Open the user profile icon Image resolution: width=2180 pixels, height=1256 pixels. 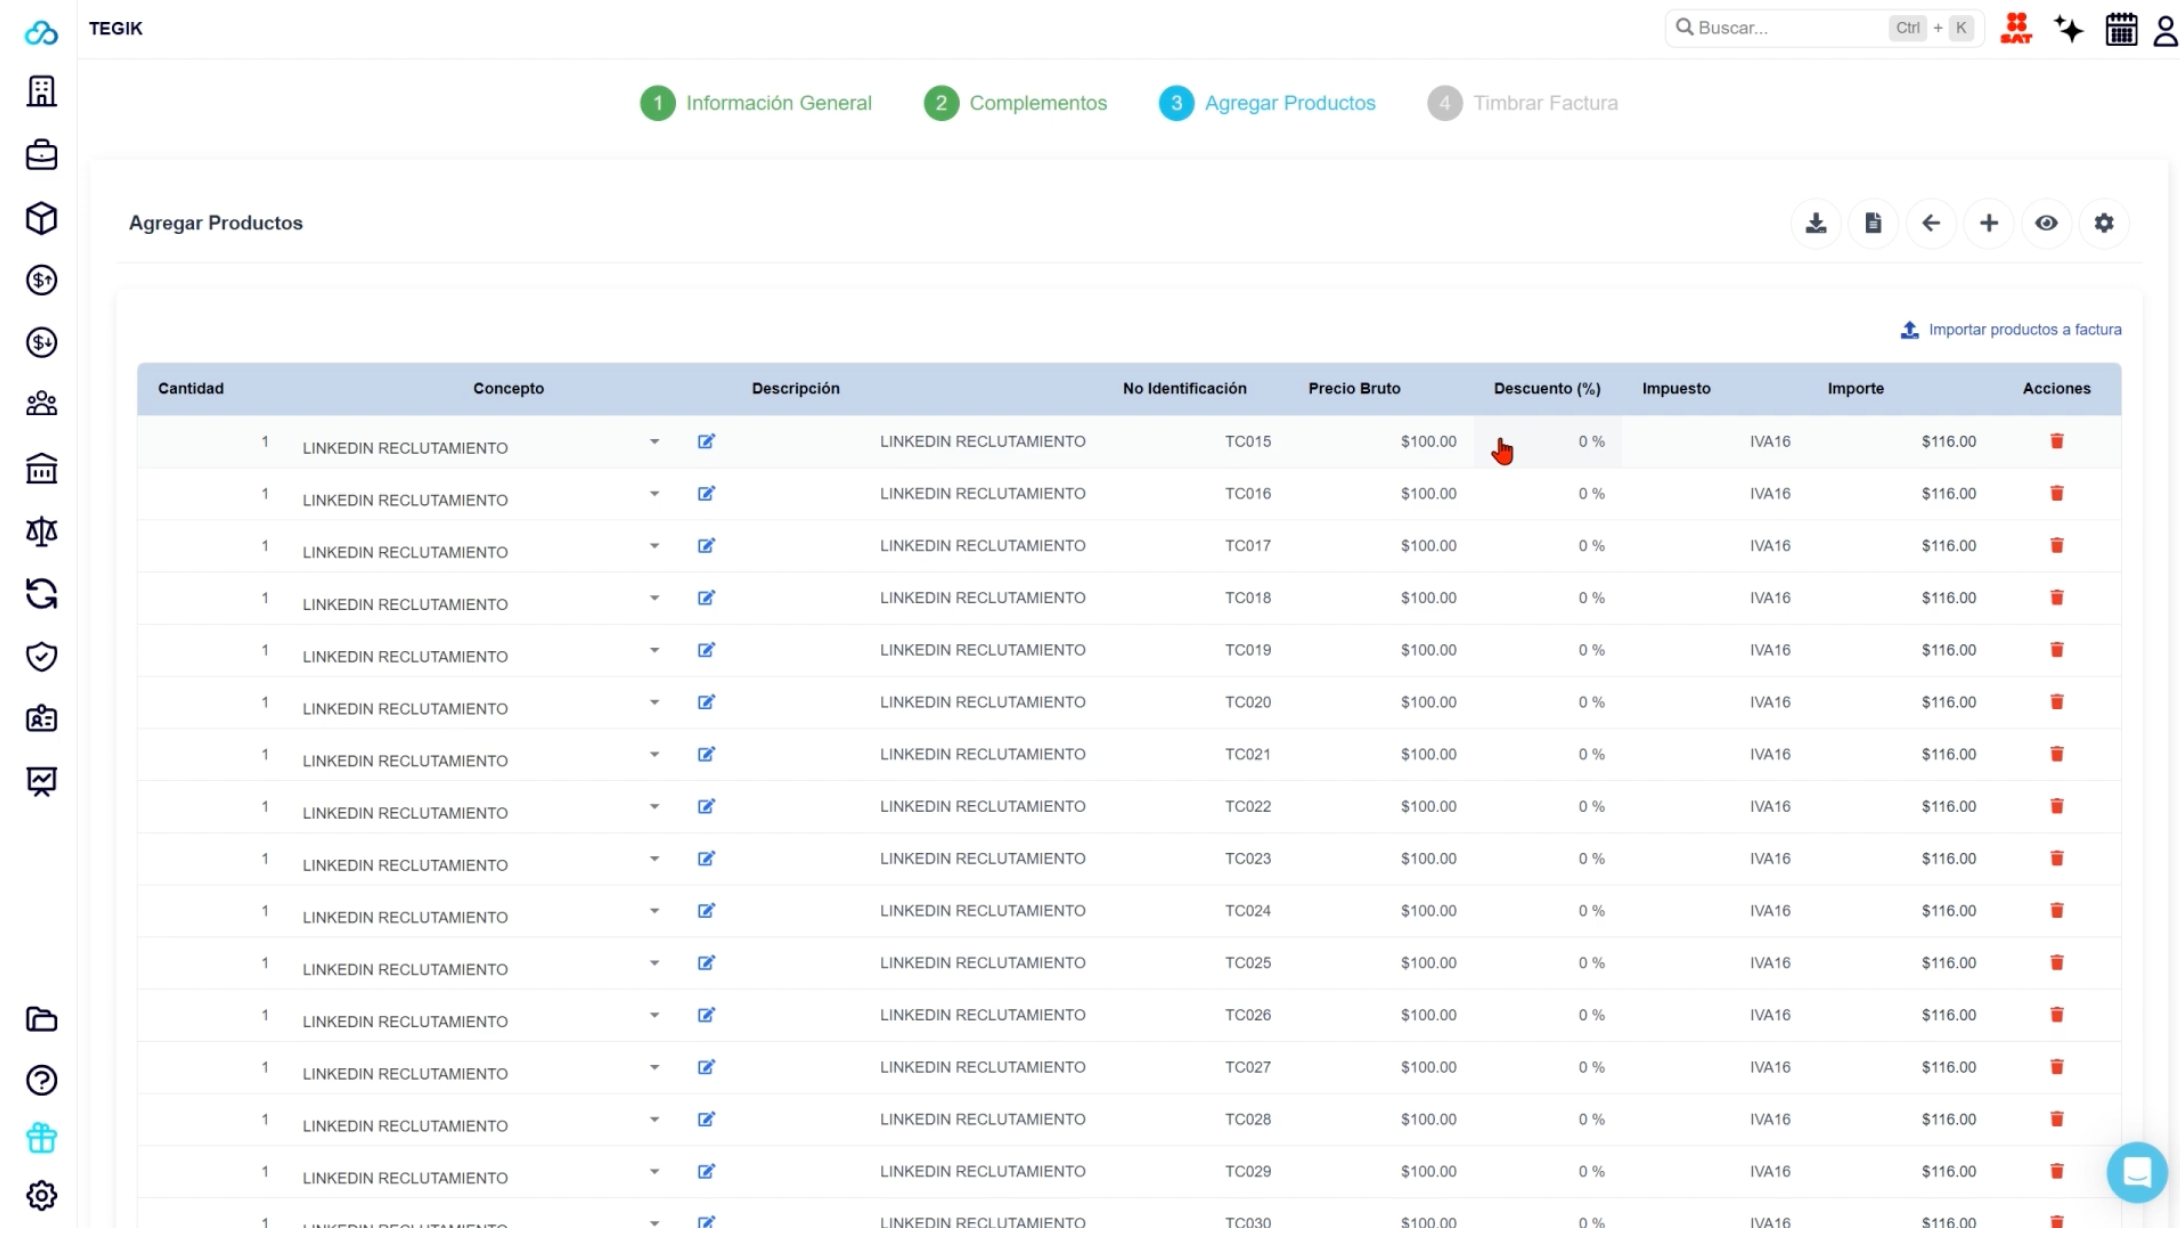[2165, 29]
